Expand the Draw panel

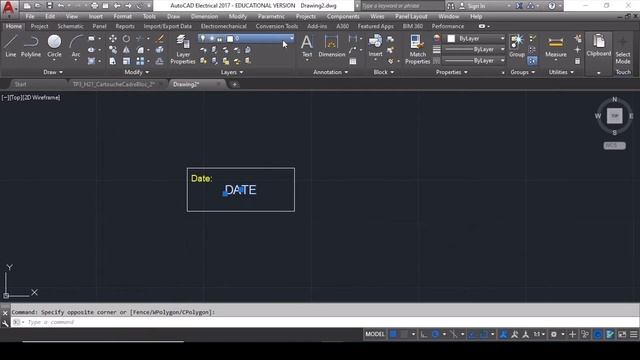pos(53,72)
